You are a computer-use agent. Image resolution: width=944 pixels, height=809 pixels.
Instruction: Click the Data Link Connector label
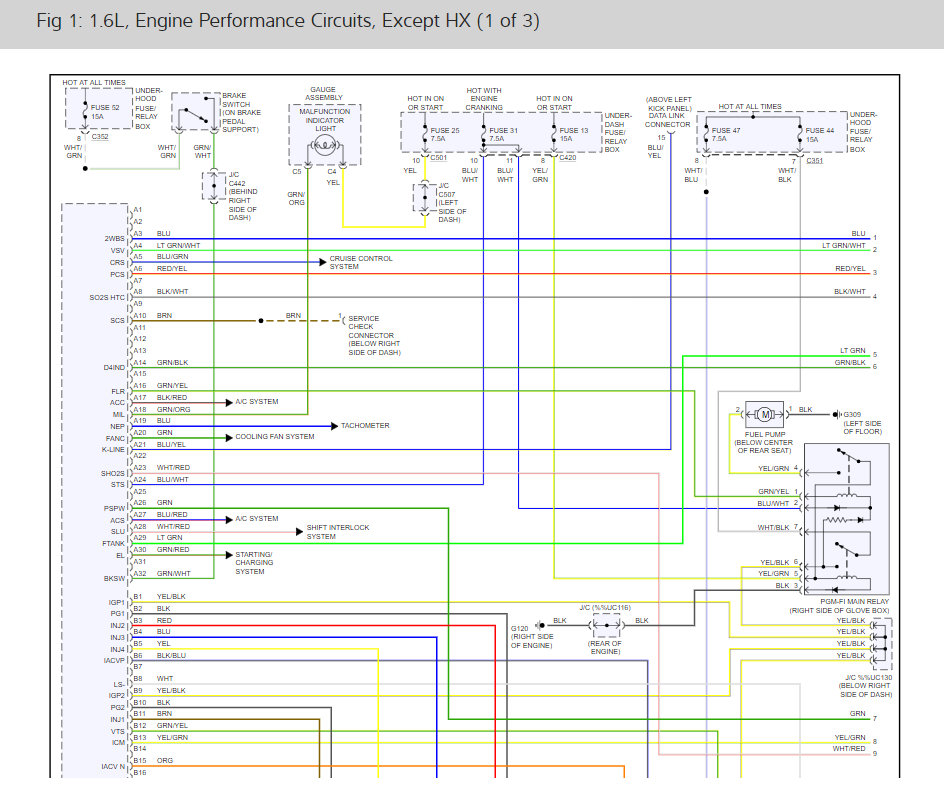(668, 118)
